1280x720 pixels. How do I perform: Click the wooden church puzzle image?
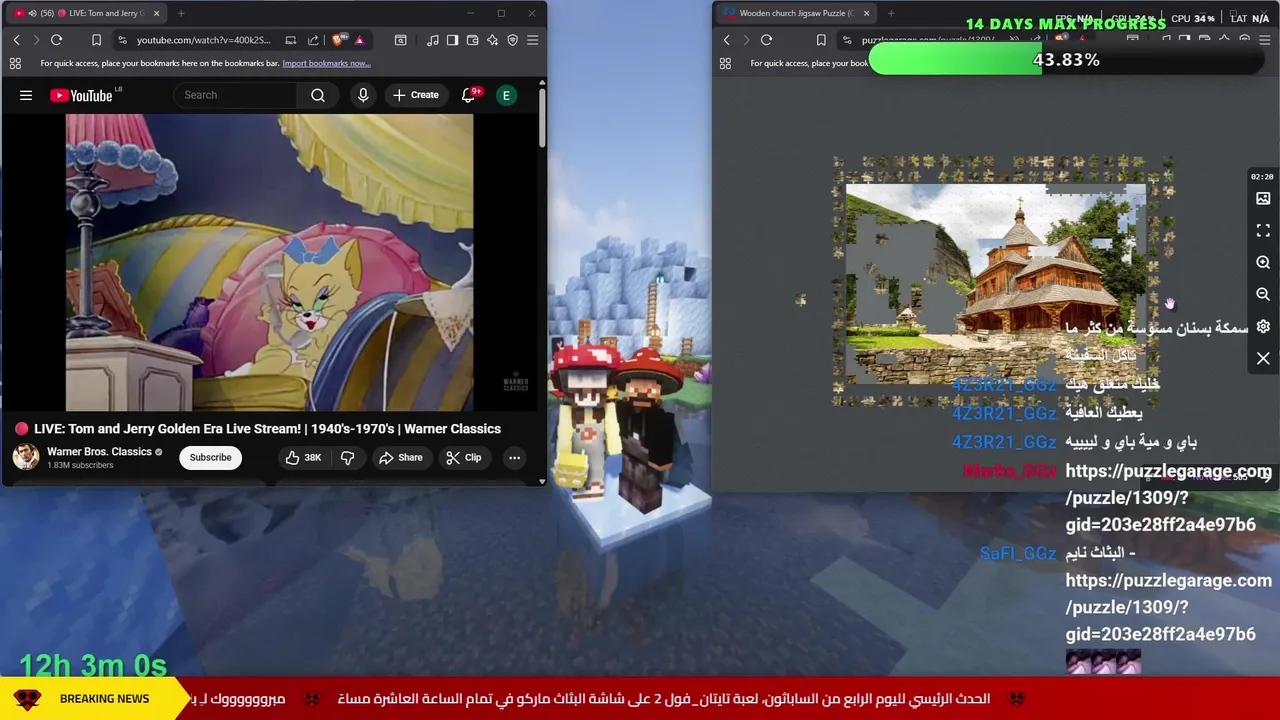[x=996, y=284]
